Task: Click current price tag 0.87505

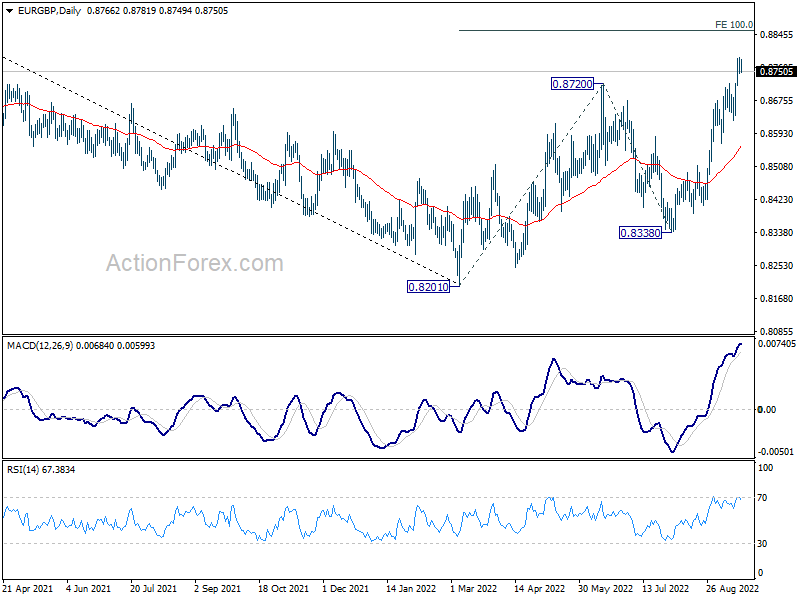Action: coord(776,71)
